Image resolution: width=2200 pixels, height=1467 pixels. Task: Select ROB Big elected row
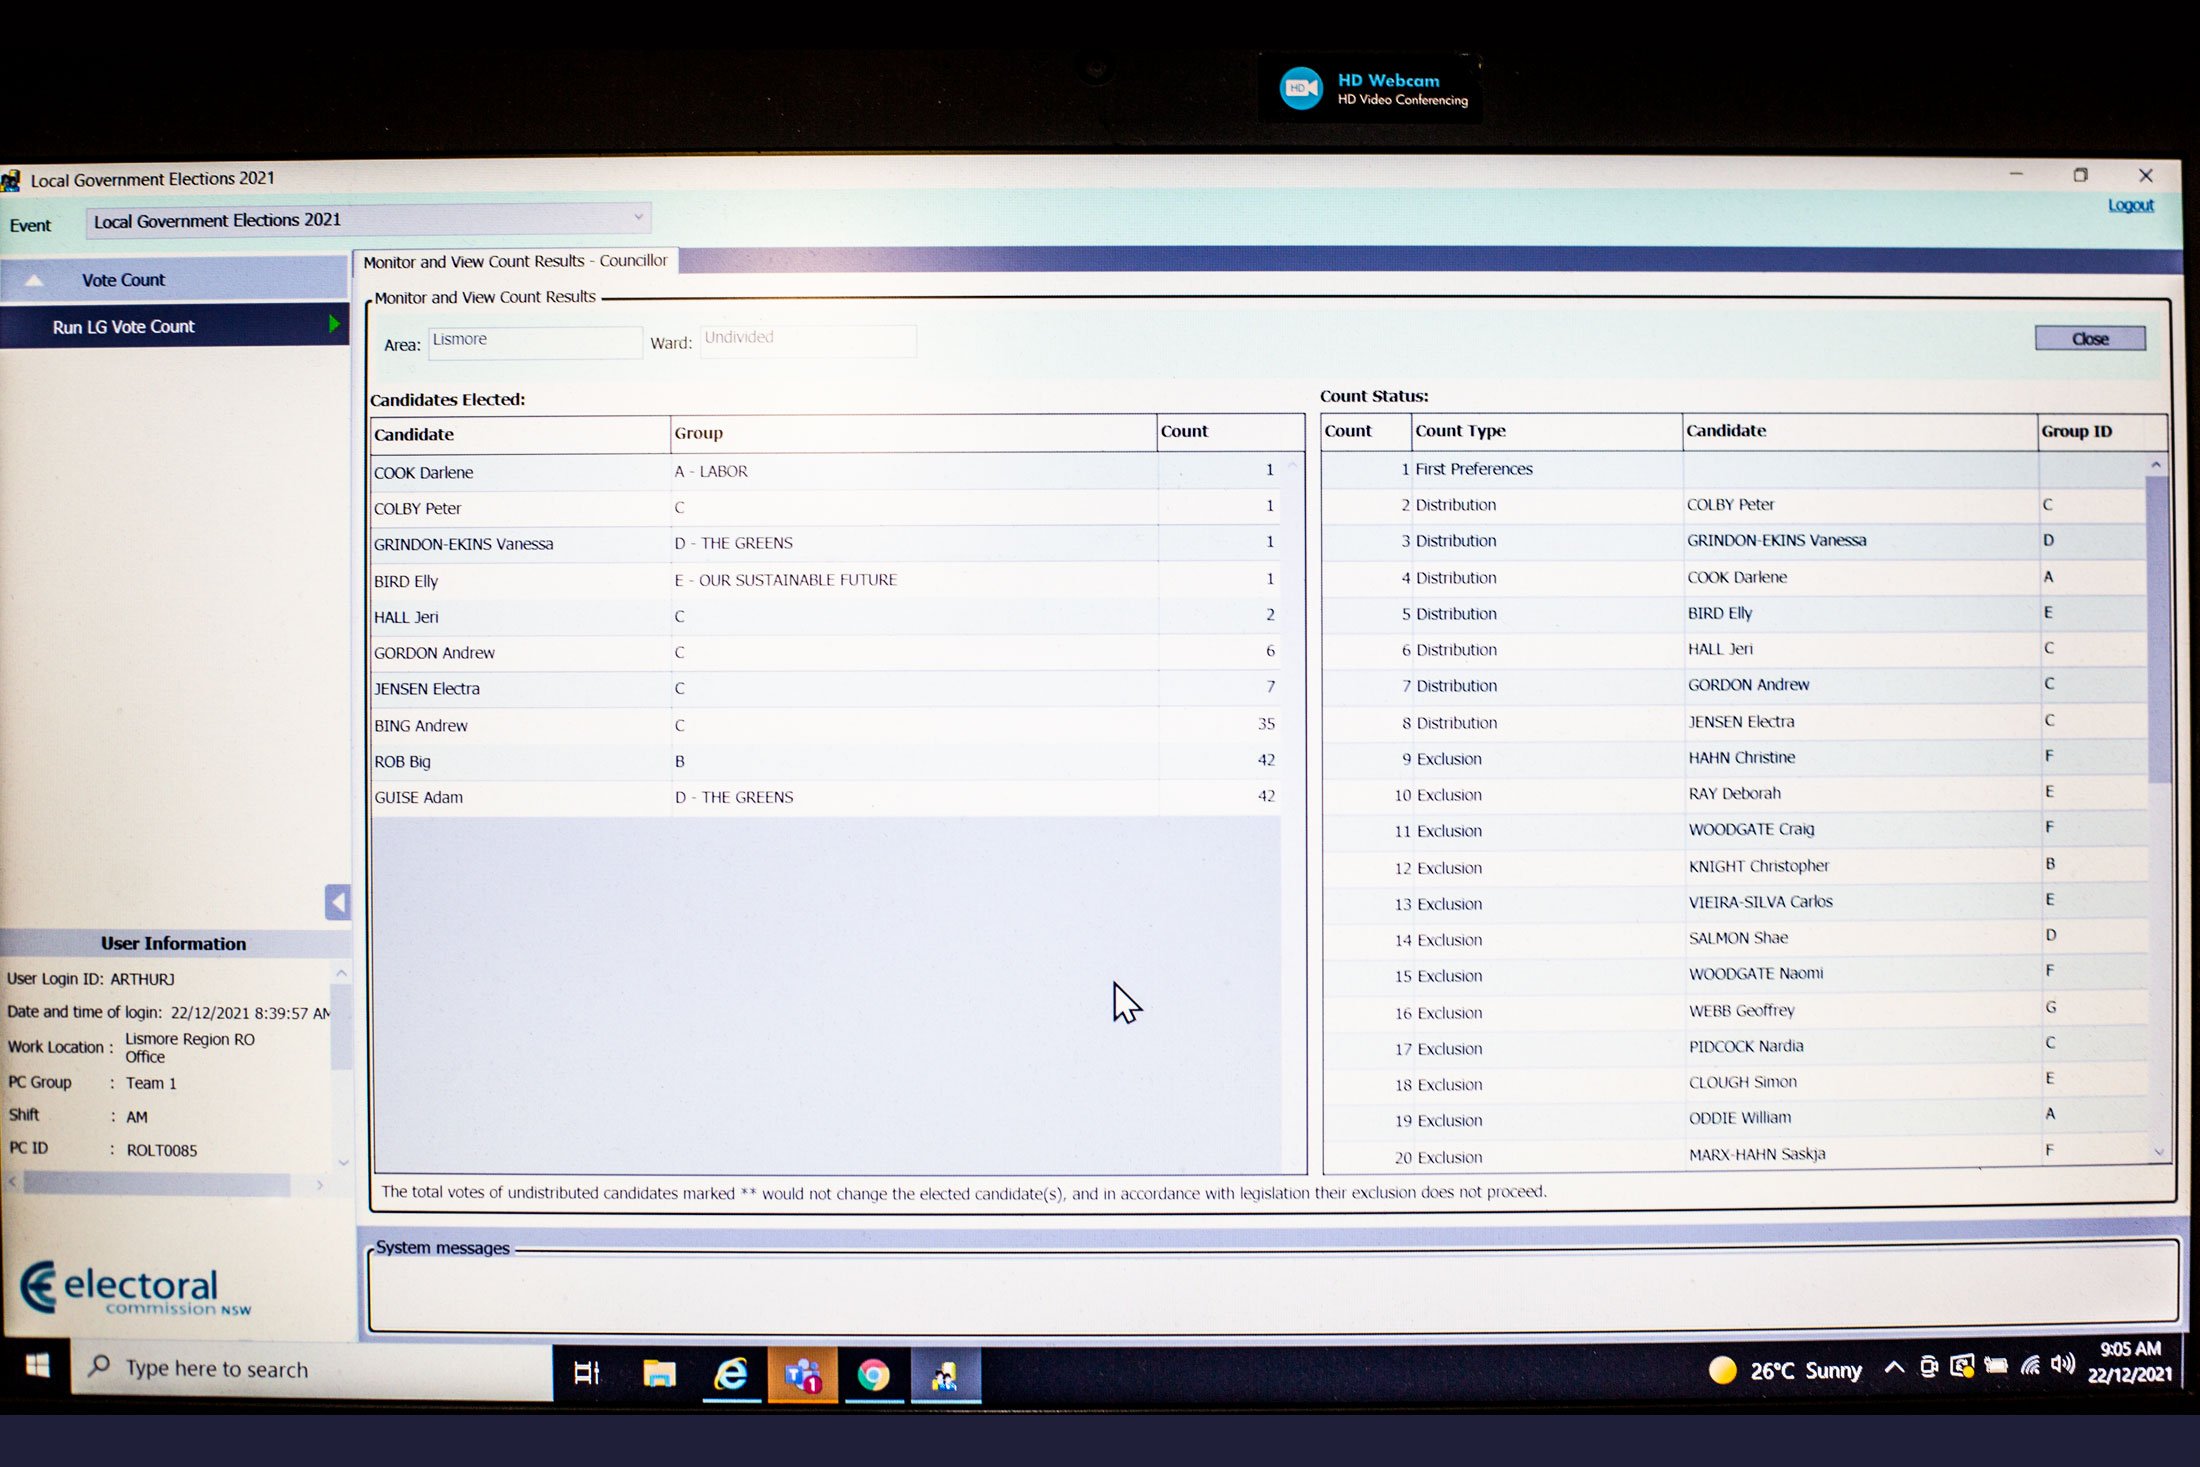(825, 761)
